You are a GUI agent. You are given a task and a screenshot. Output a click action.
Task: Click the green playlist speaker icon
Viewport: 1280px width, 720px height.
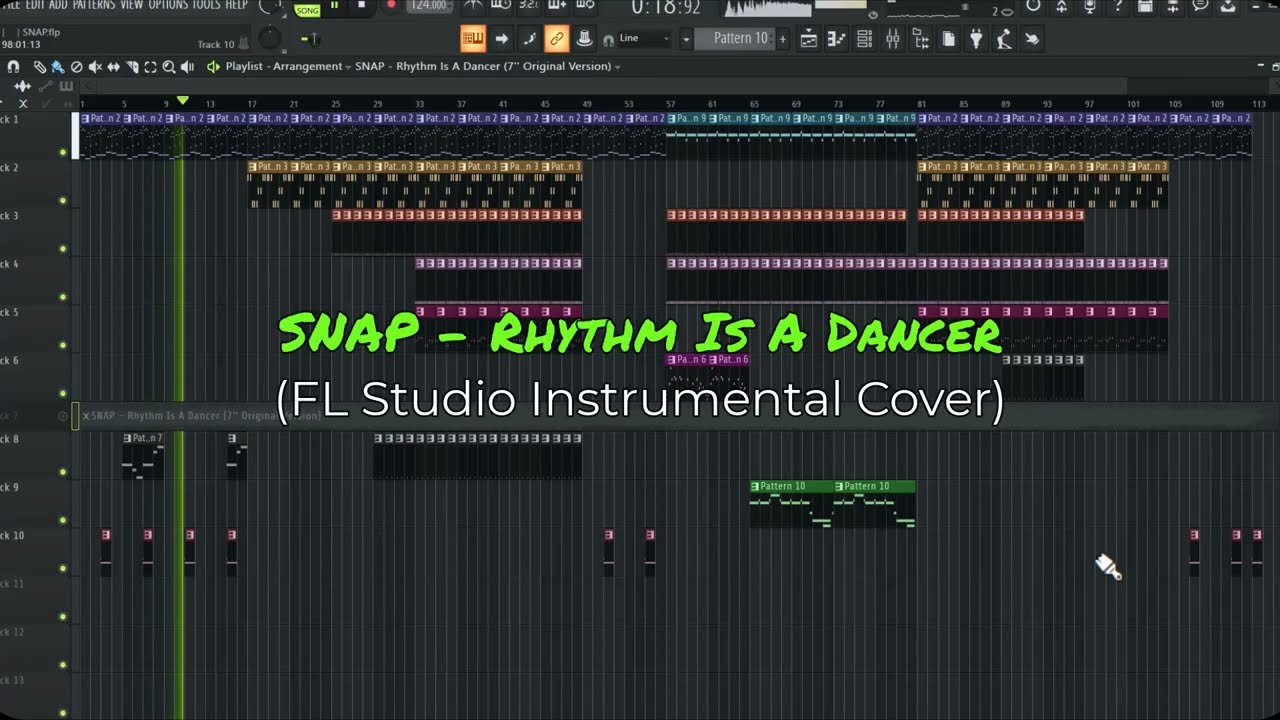pyautogui.click(x=213, y=67)
